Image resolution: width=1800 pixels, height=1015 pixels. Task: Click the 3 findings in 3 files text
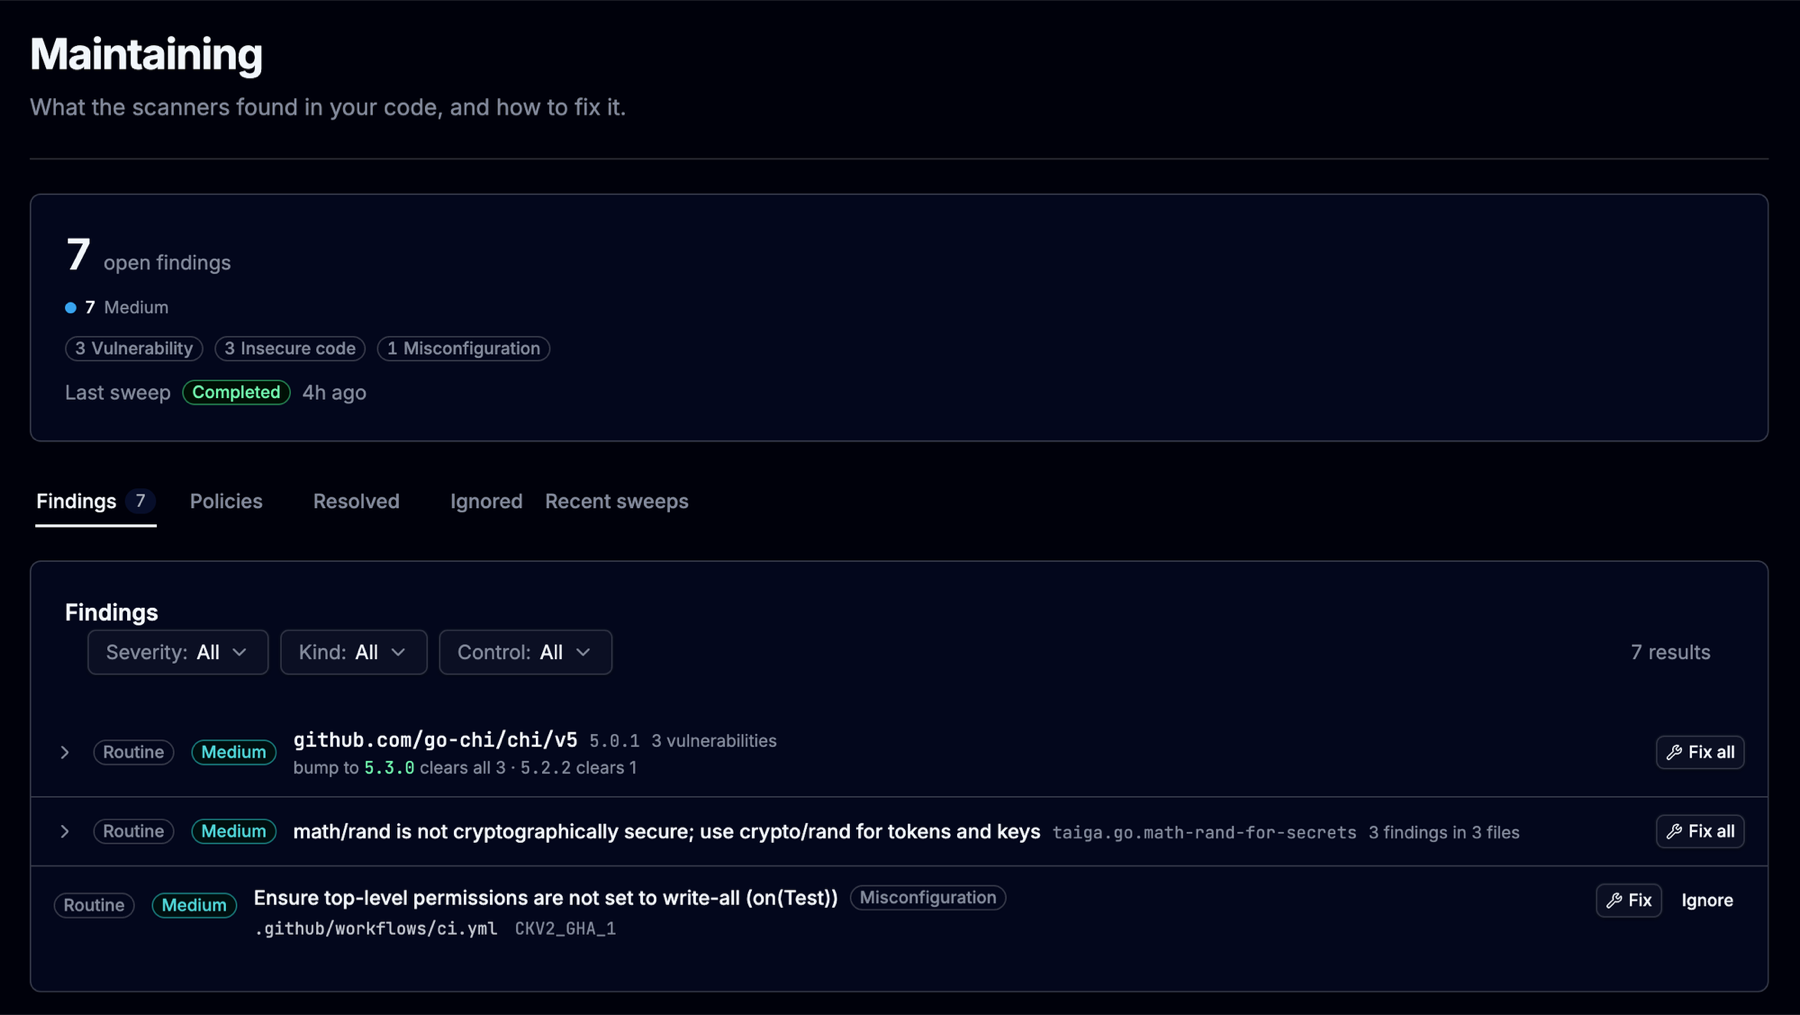pos(1444,832)
